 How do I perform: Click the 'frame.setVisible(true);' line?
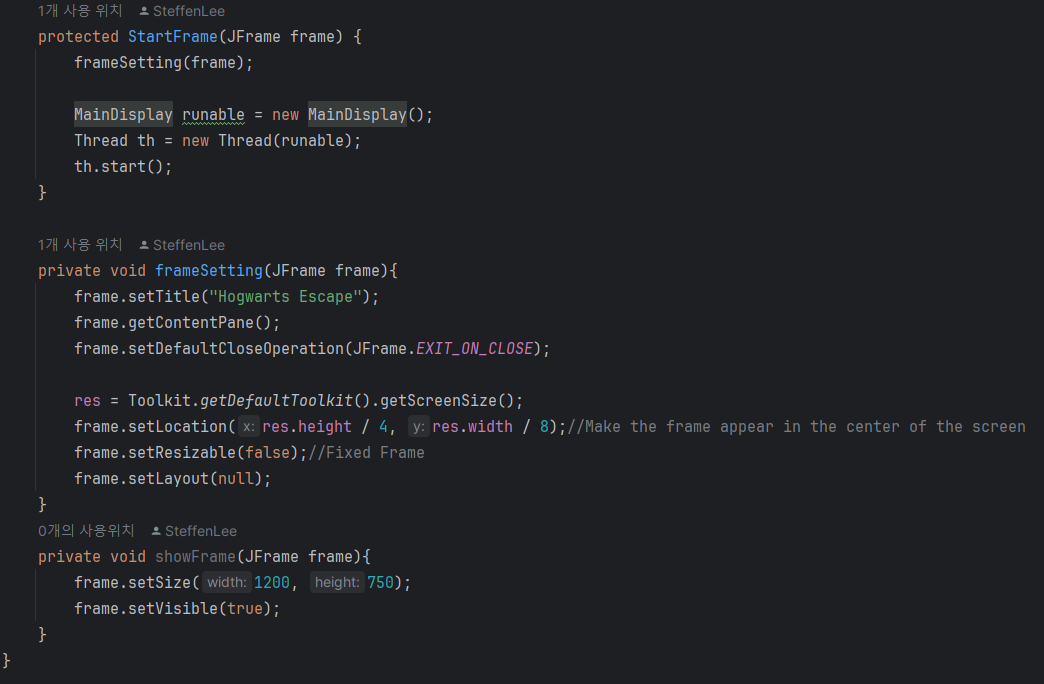(177, 608)
